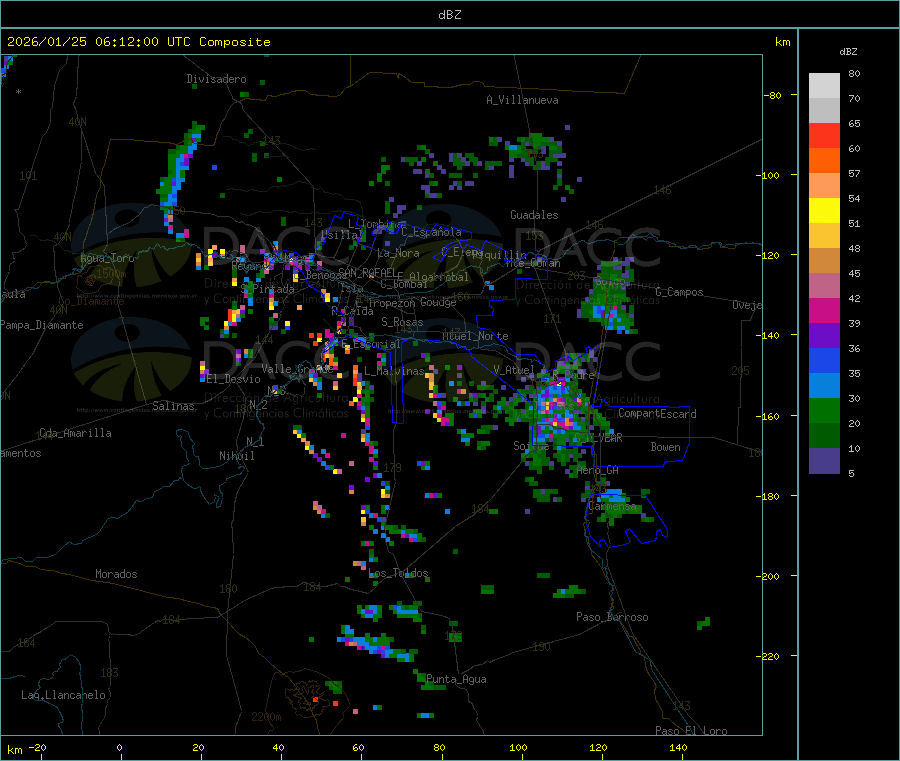Click the Cda_Amarilla map label
Screen dimensions: 900x761
(75, 433)
